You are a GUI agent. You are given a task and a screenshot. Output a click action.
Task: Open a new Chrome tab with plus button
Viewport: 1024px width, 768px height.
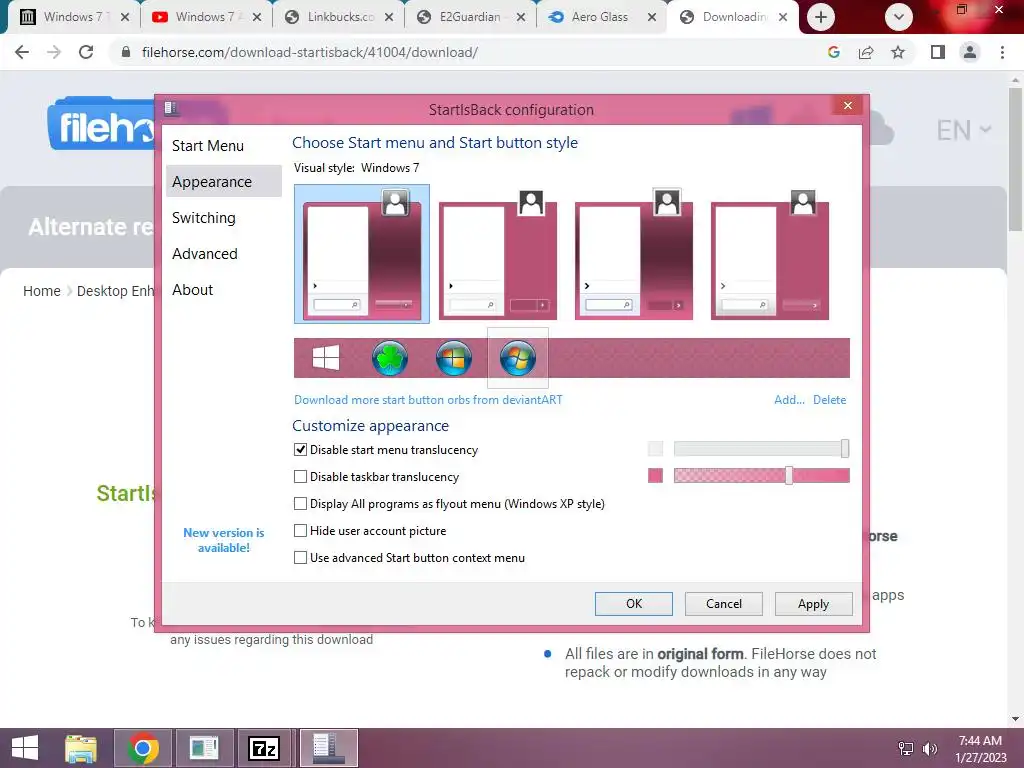pyautogui.click(x=821, y=17)
